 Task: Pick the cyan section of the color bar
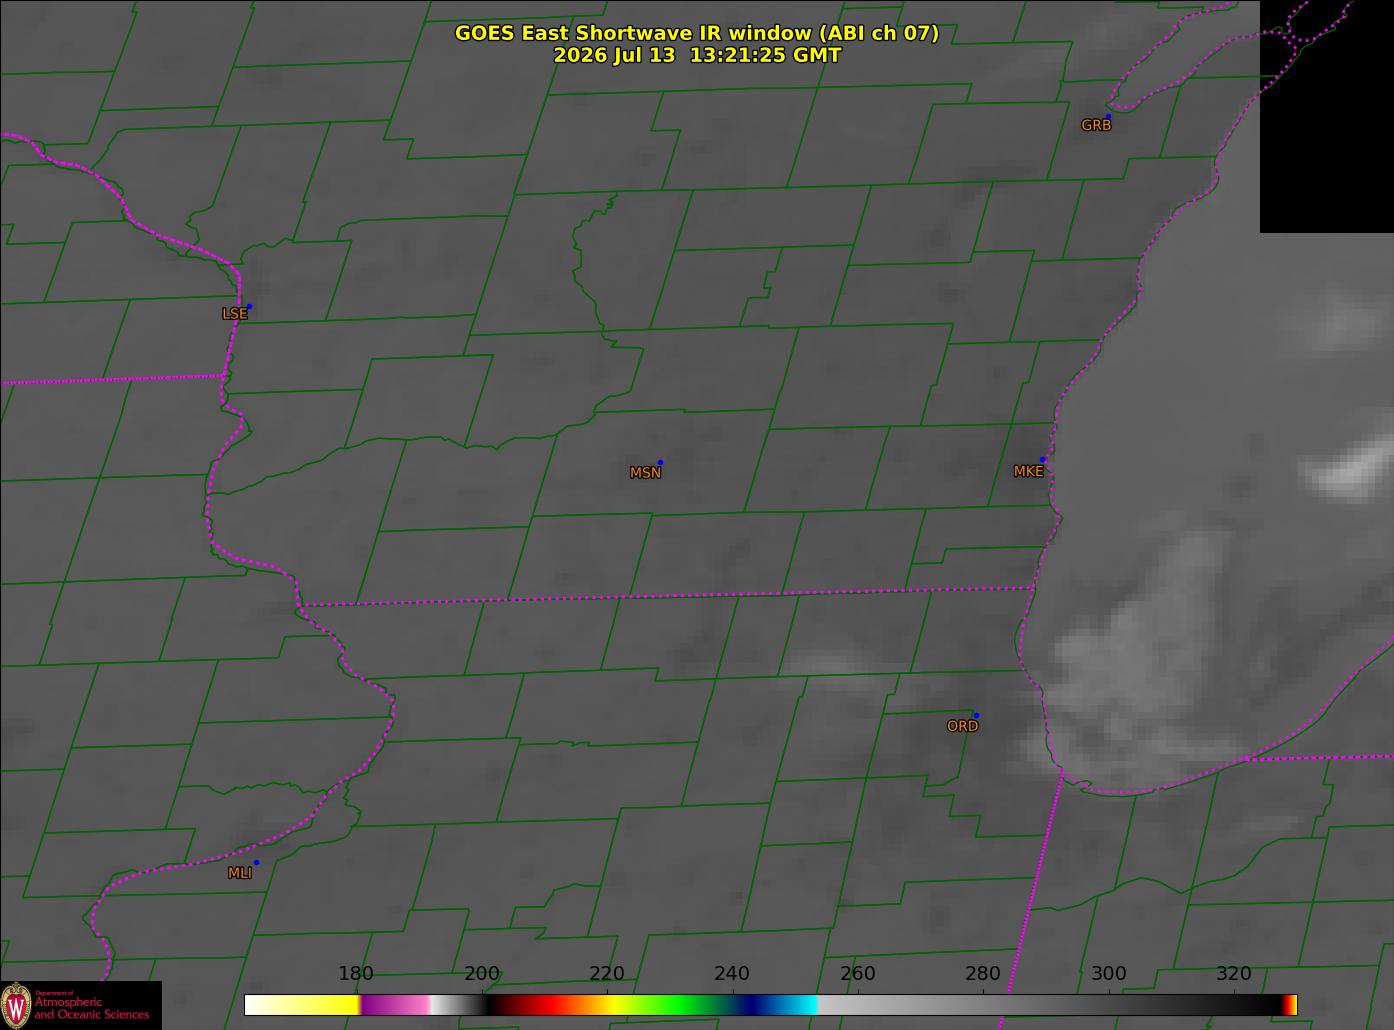click(x=795, y=1004)
